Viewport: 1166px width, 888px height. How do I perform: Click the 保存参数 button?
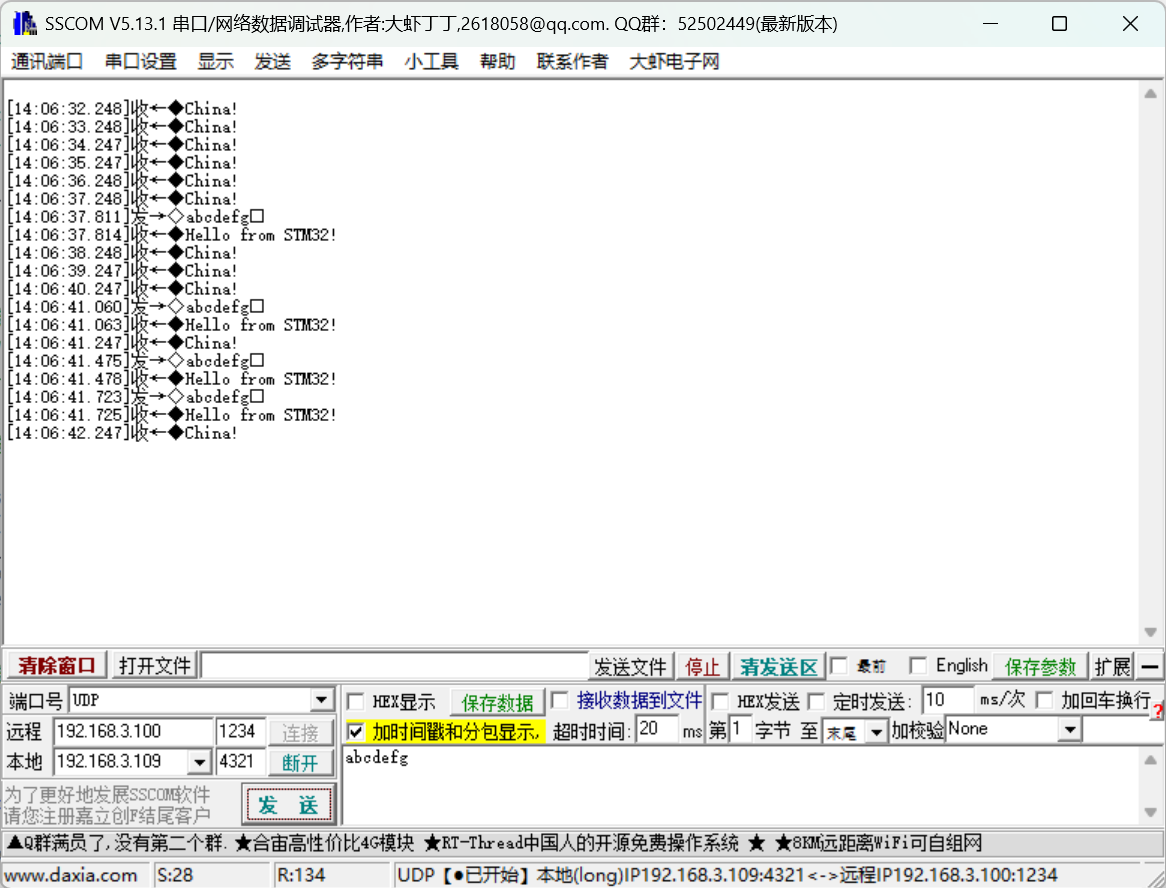tap(1040, 667)
